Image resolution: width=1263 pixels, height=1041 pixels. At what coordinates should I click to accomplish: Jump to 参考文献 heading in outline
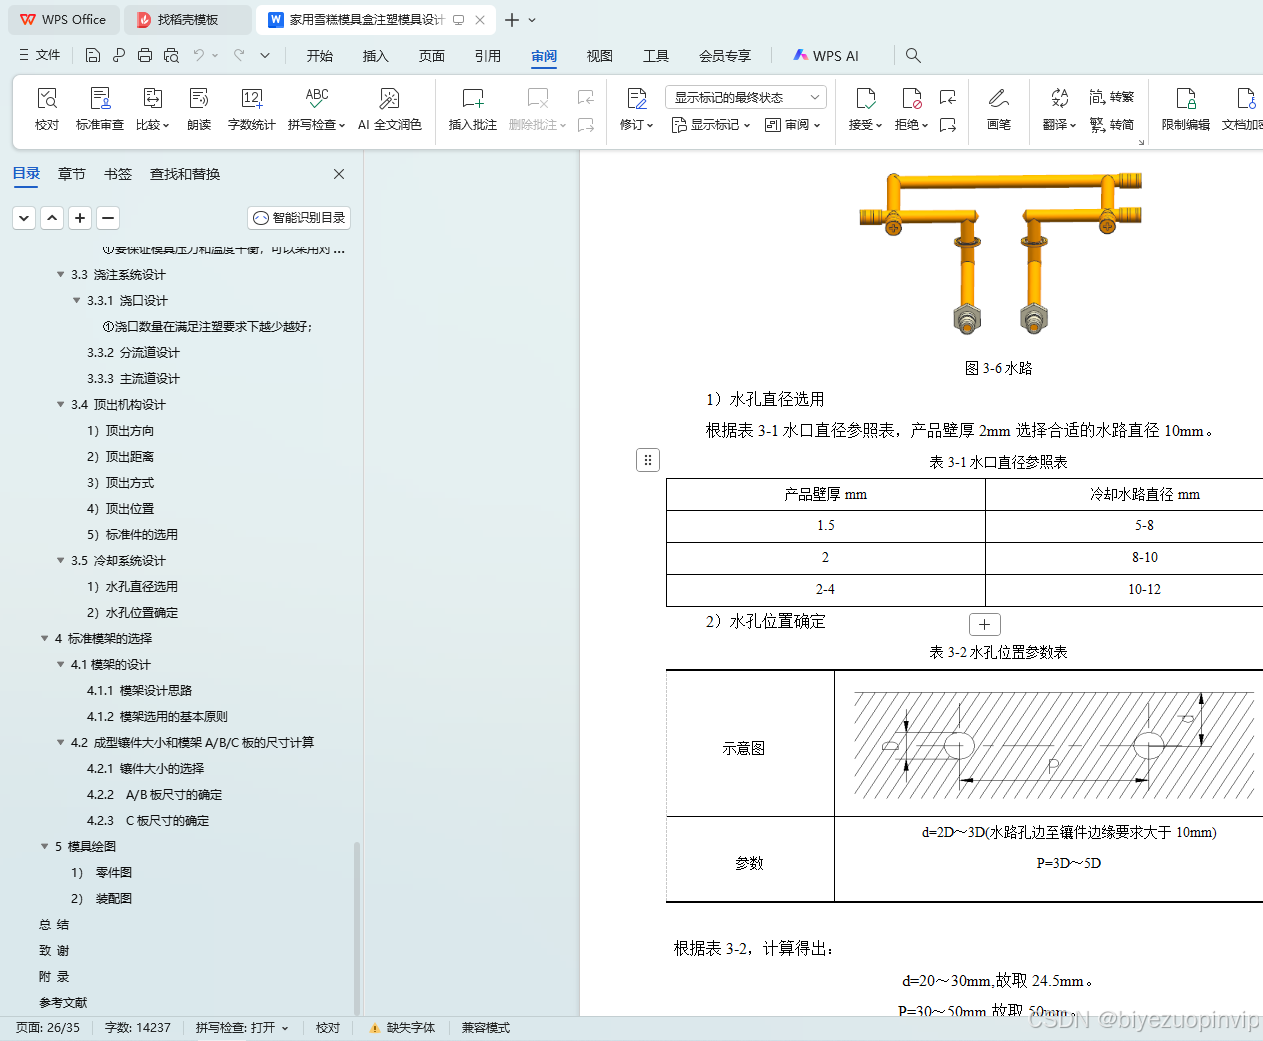pyautogui.click(x=63, y=1002)
